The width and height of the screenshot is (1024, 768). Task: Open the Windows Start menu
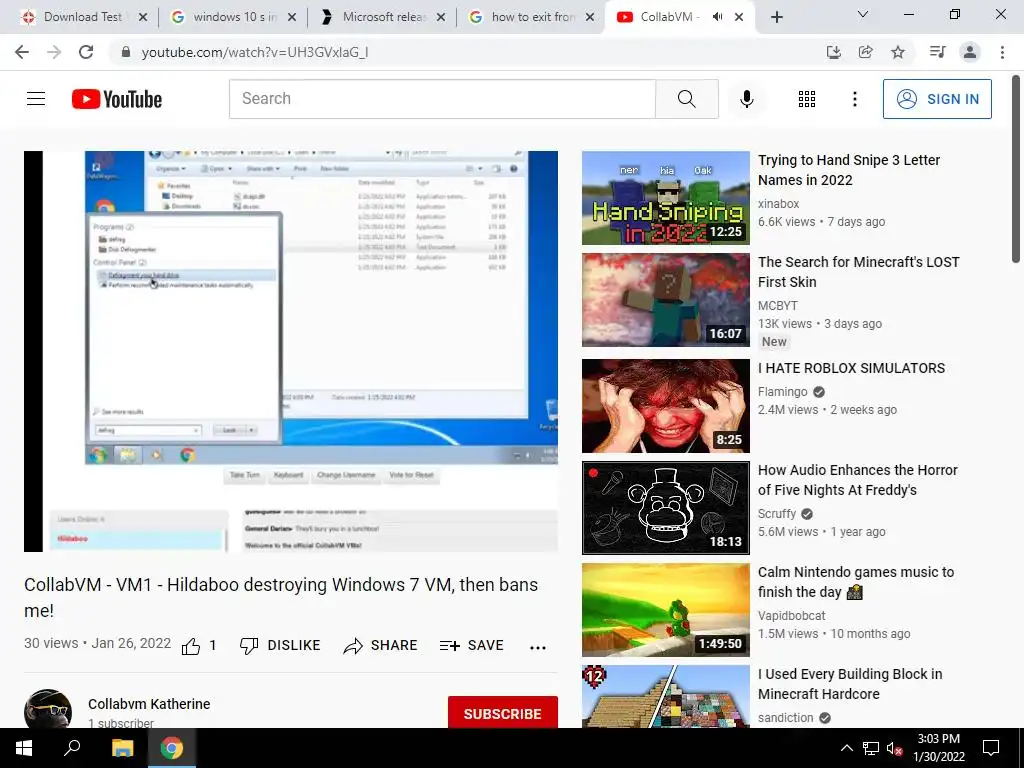[x=24, y=748]
